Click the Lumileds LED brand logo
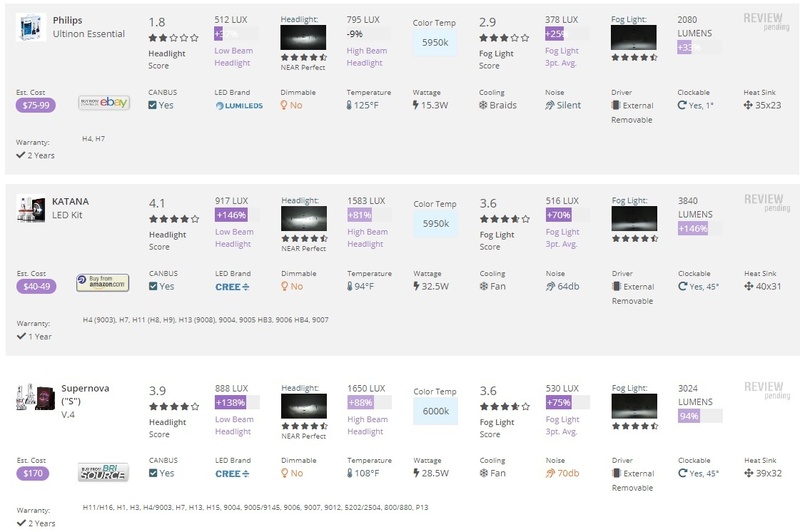The image size is (800, 532). [239, 106]
